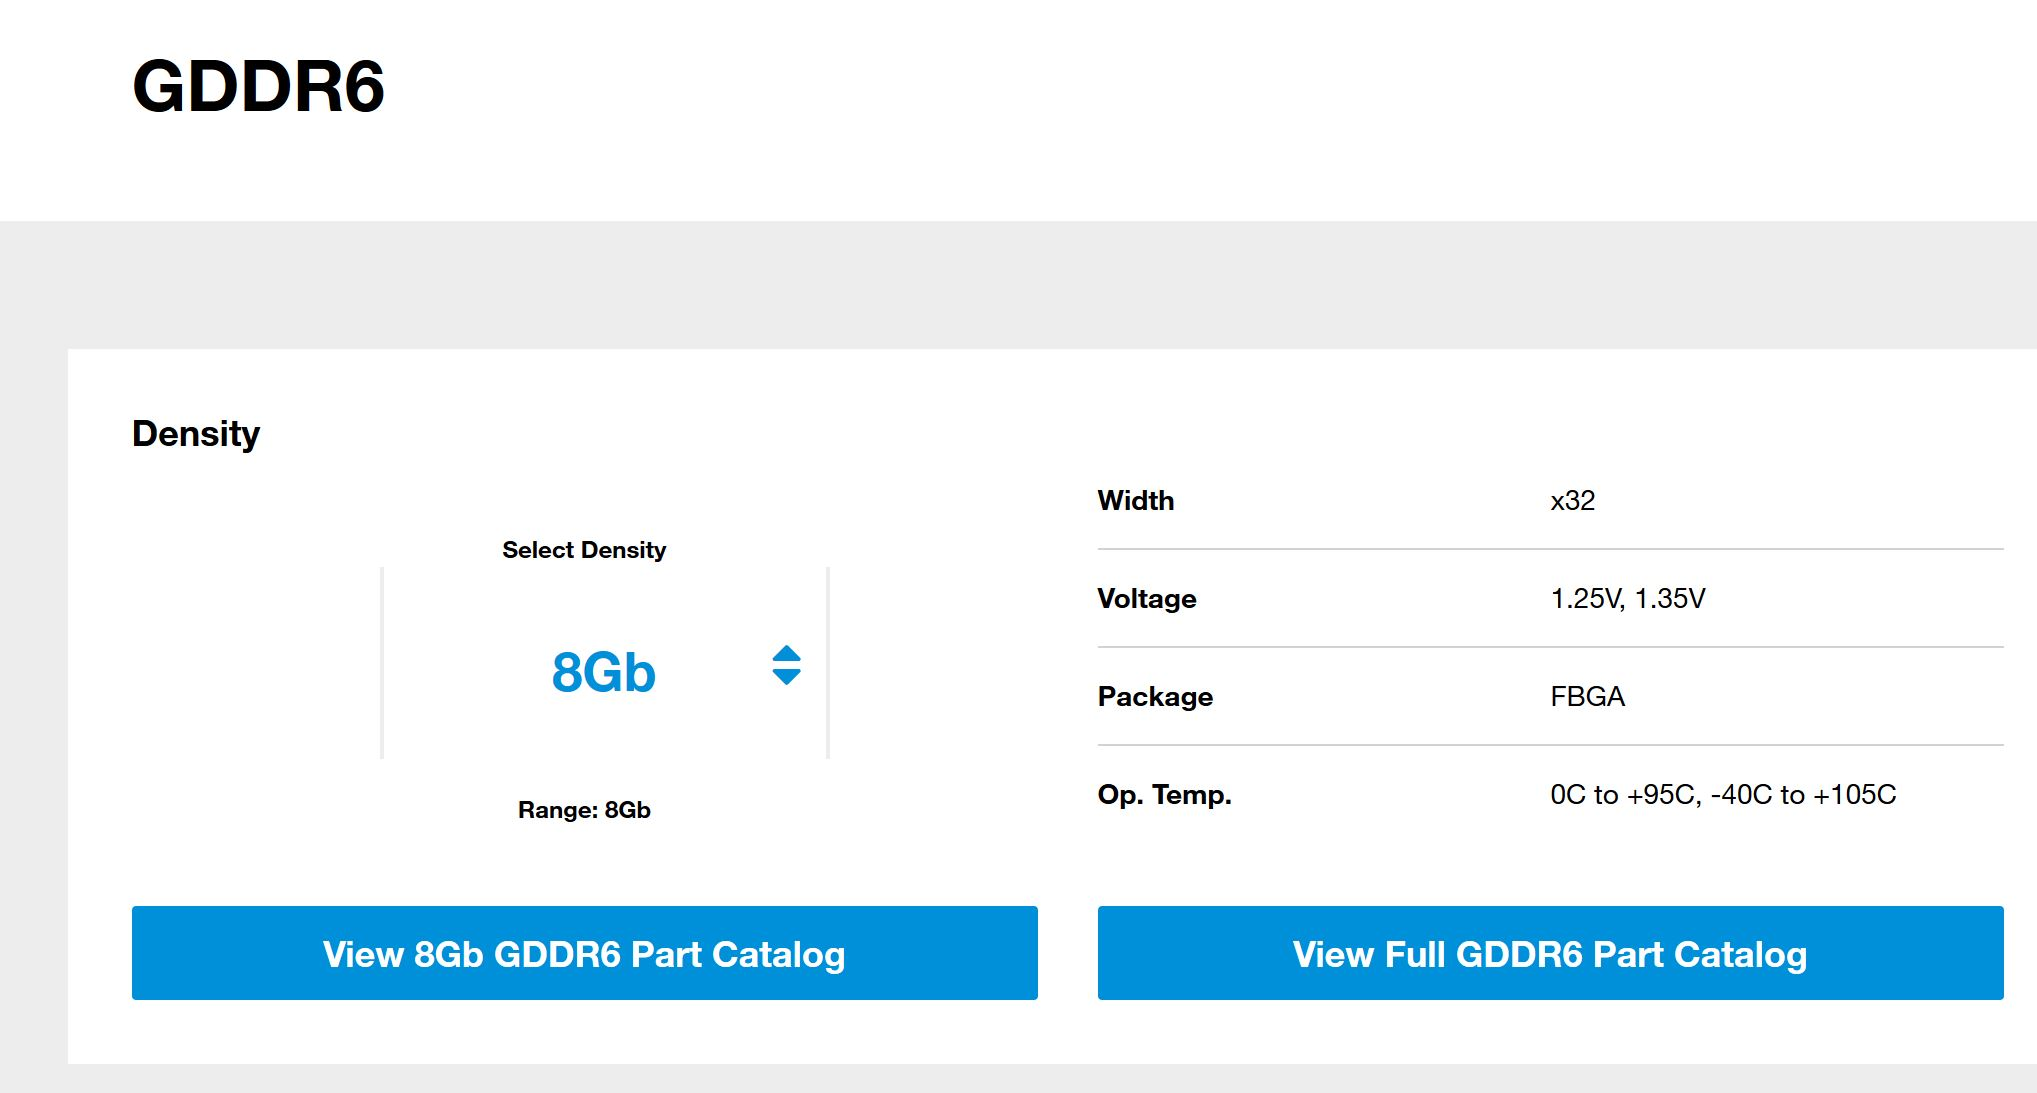2037x1093 pixels.
Task: Click the GDDR6 page heading
Action: pyautogui.click(x=258, y=87)
